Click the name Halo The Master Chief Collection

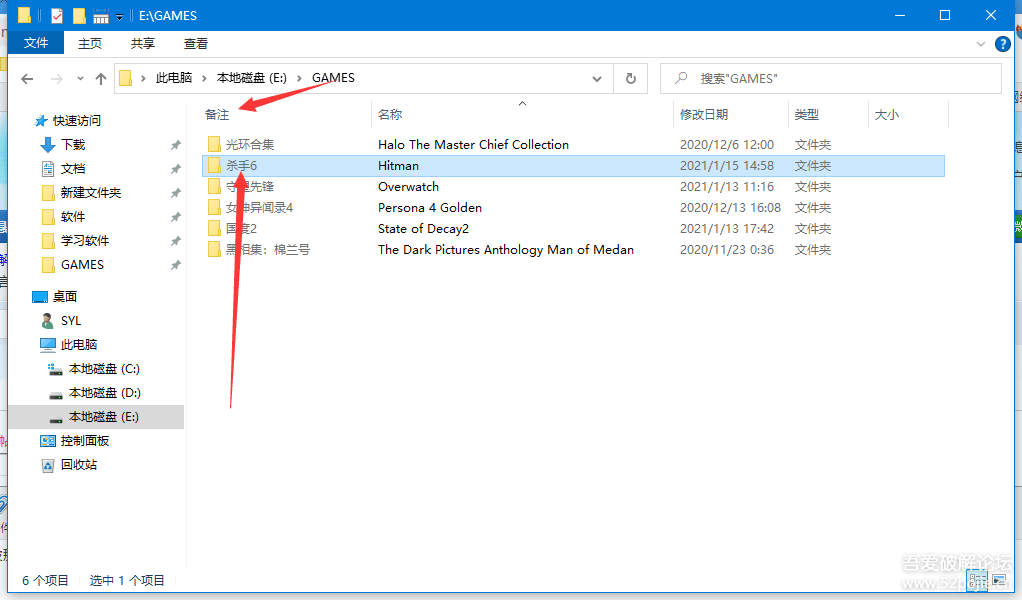click(x=473, y=145)
